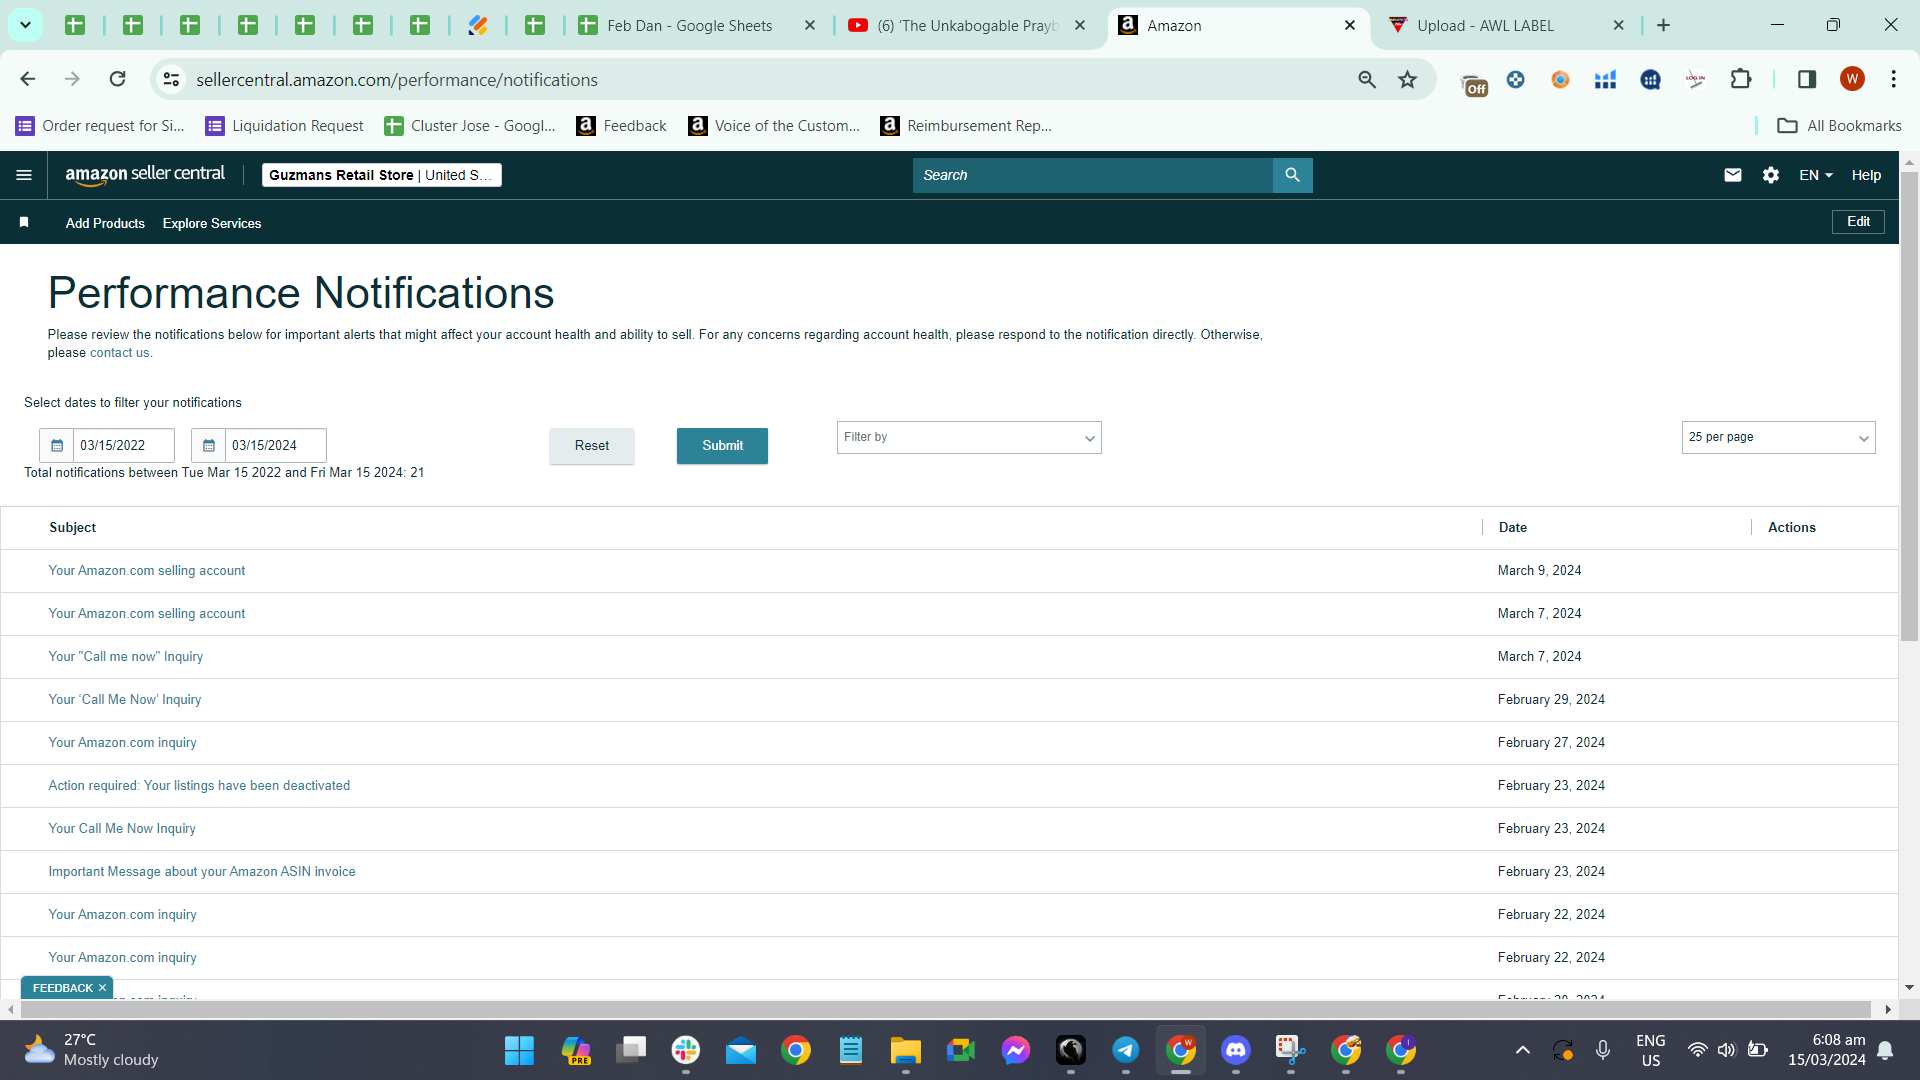Click the horizontal page scrollbar
This screenshot has height=1080, width=1920.
pyautogui.click(x=945, y=1009)
